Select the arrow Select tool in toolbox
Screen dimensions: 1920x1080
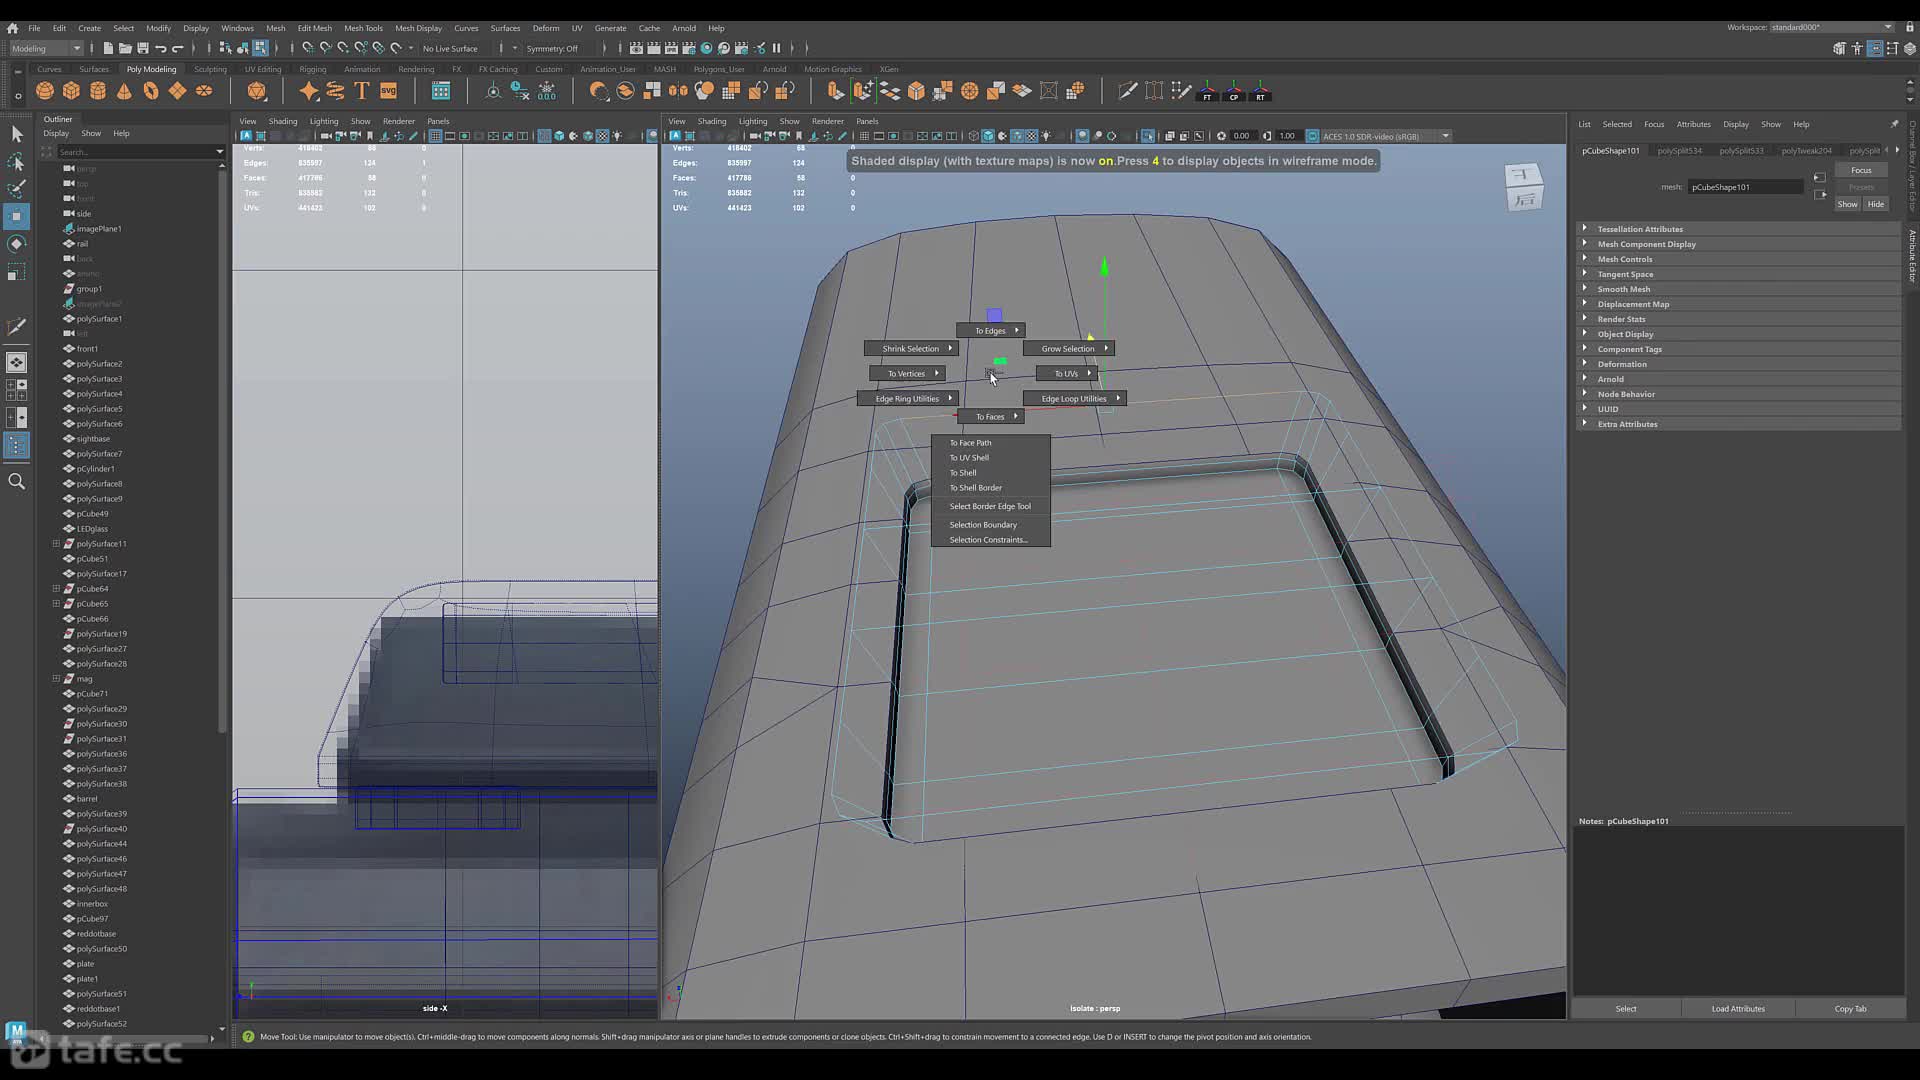pyautogui.click(x=16, y=134)
